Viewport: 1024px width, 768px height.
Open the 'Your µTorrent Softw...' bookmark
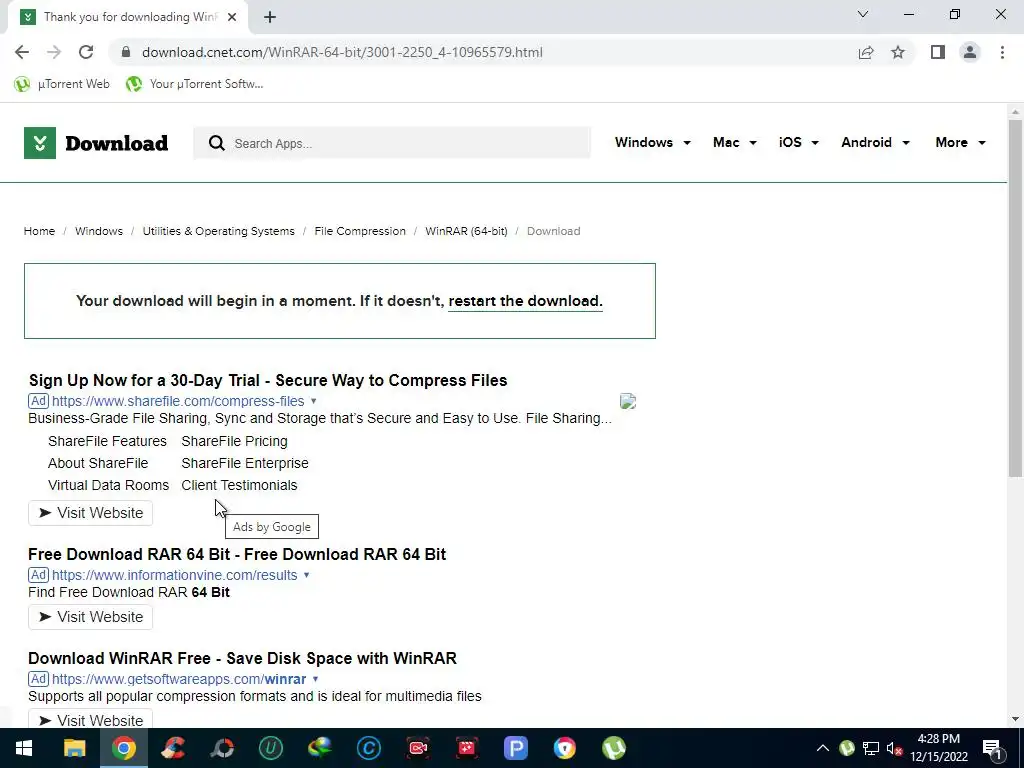coord(195,84)
